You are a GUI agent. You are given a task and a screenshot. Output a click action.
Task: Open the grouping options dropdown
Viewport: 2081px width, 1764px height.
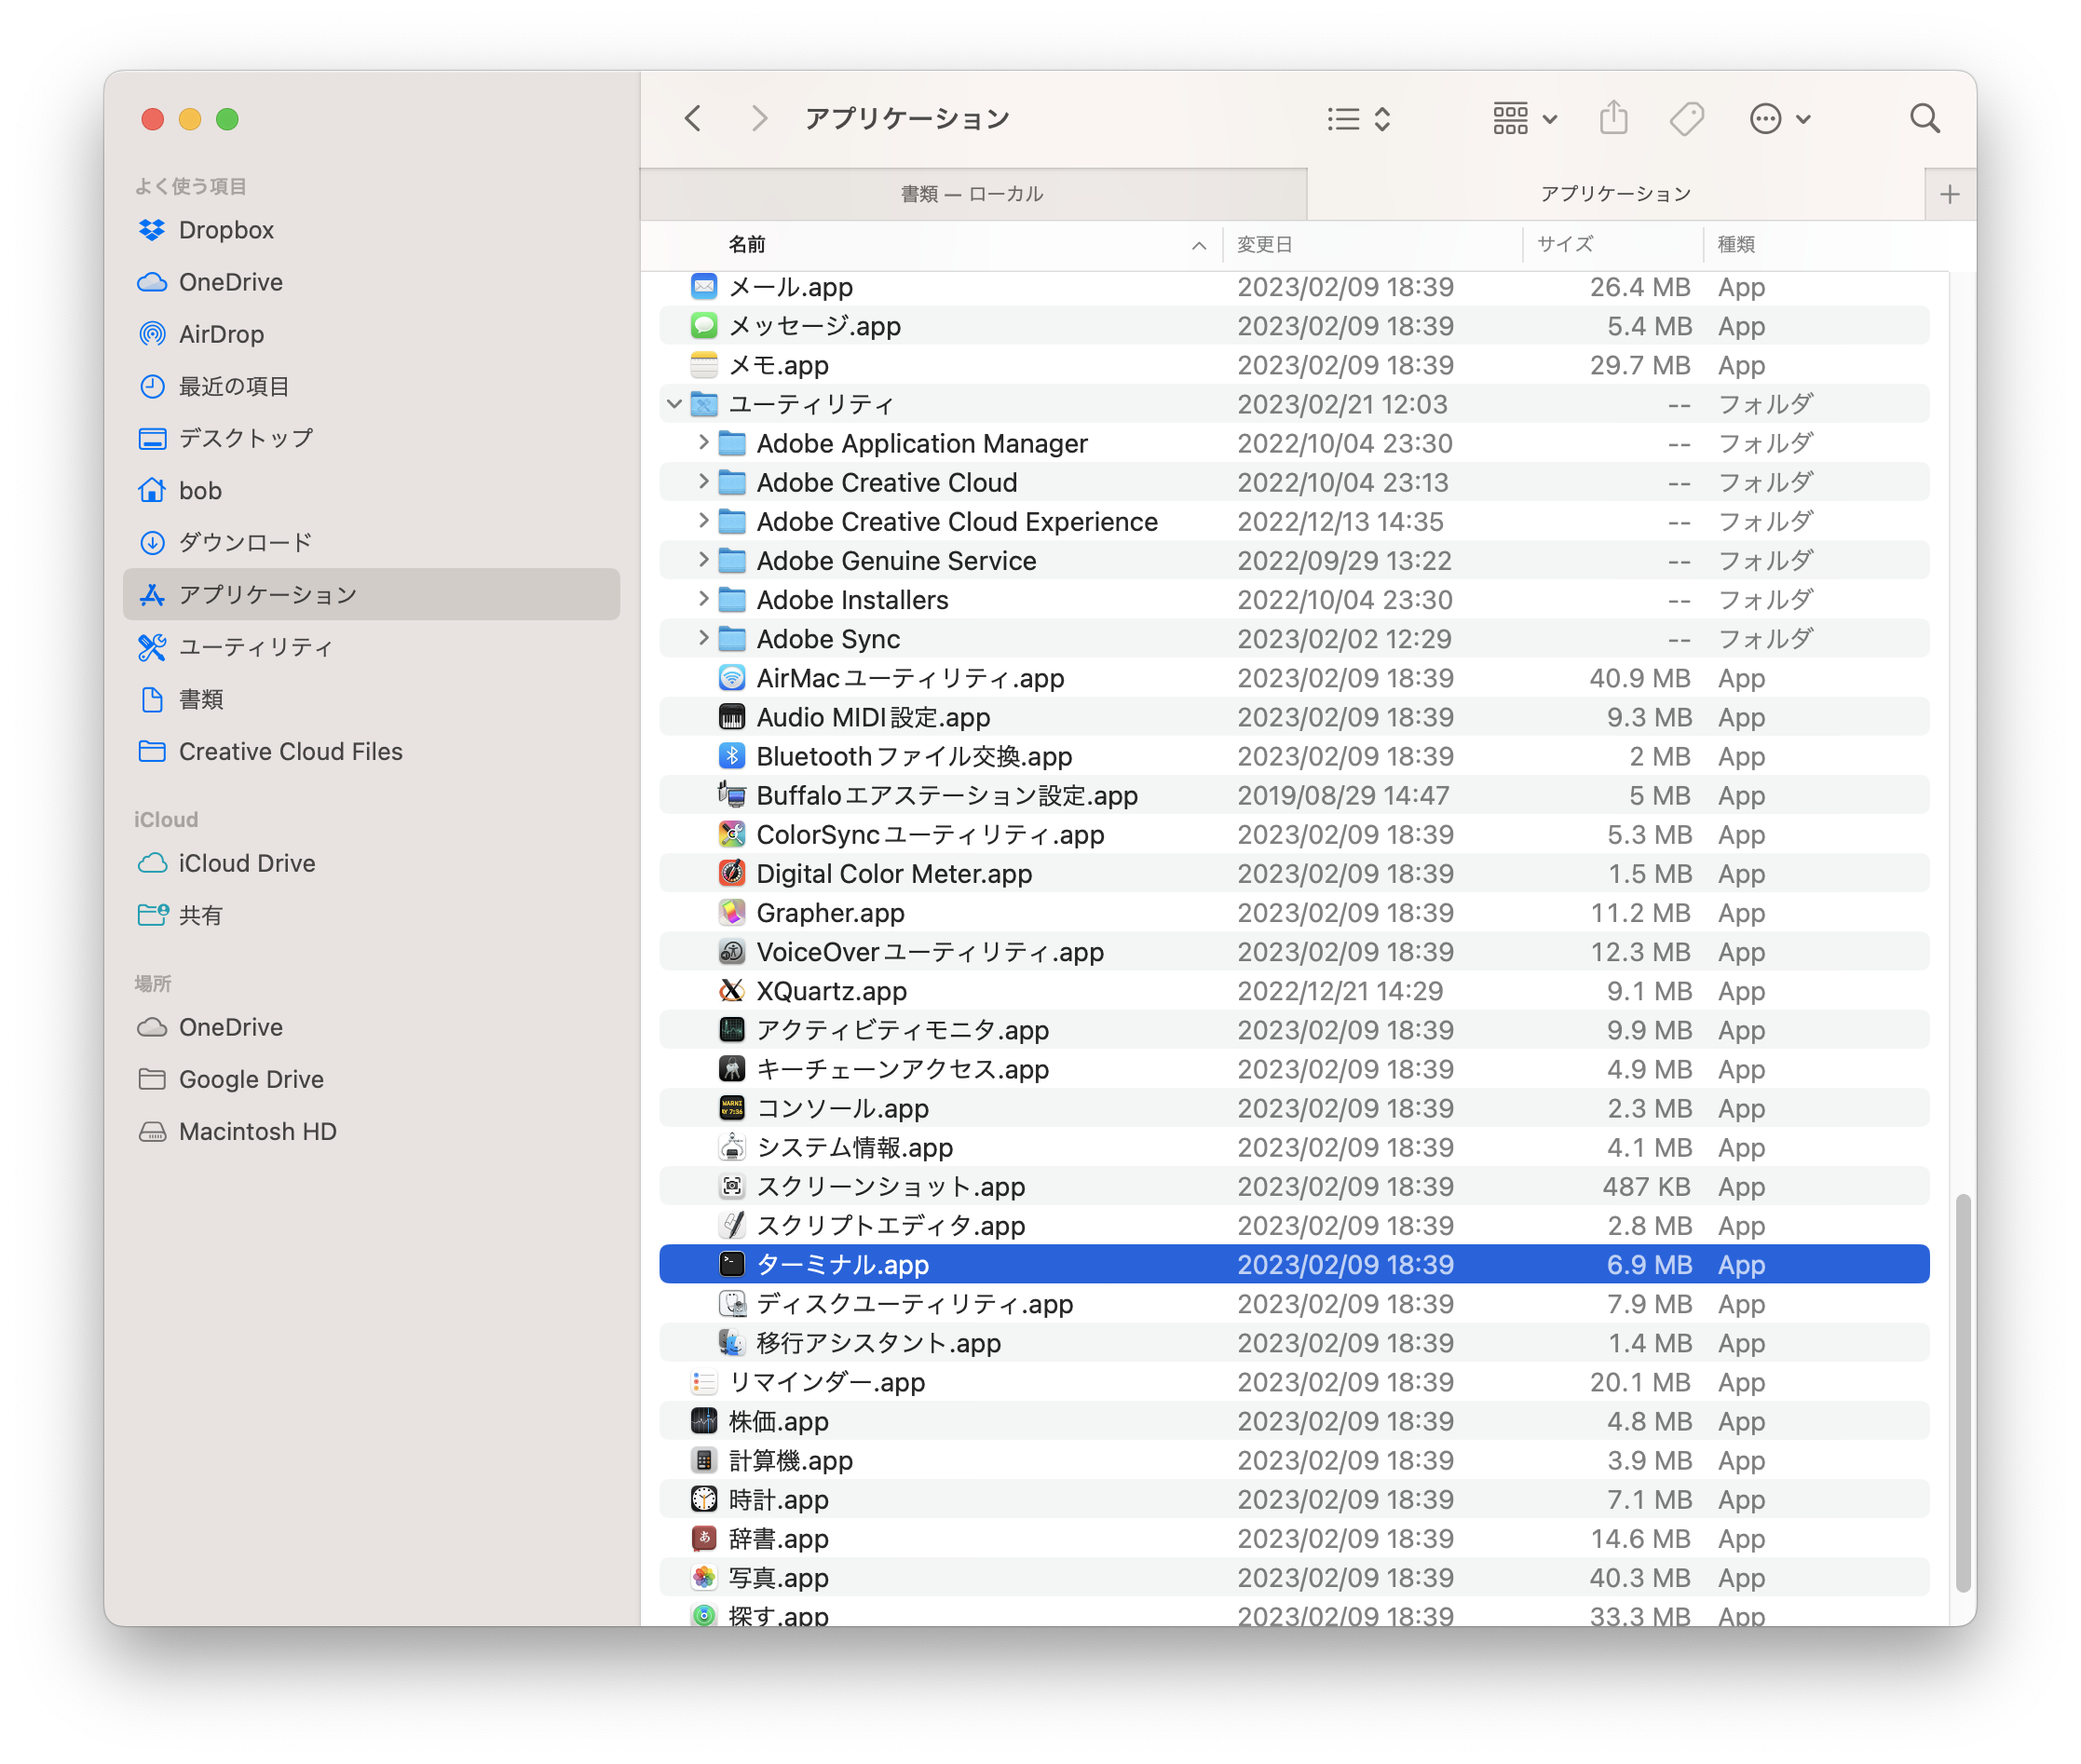1524,119
